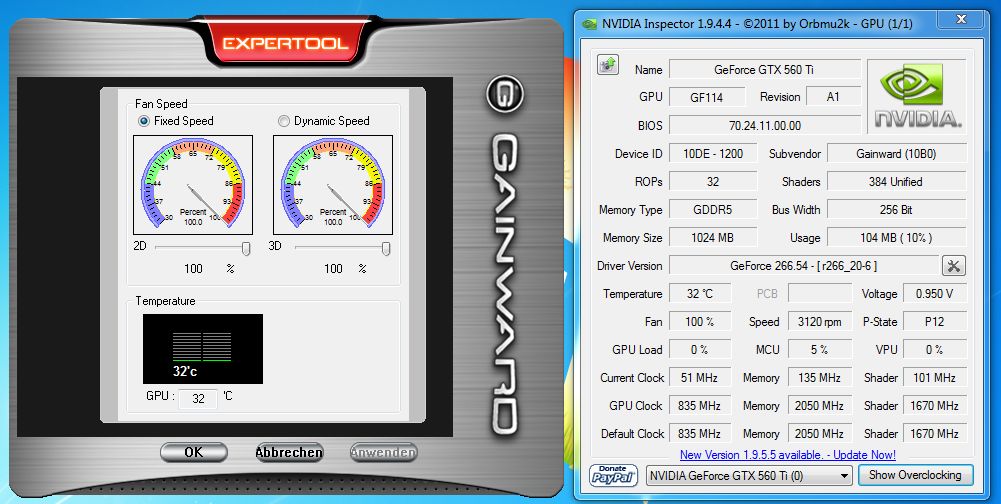The width and height of the screenshot is (1001, 504).
Task: Click the current Memory clock 135 MHz
Action: tap(820, 378)
